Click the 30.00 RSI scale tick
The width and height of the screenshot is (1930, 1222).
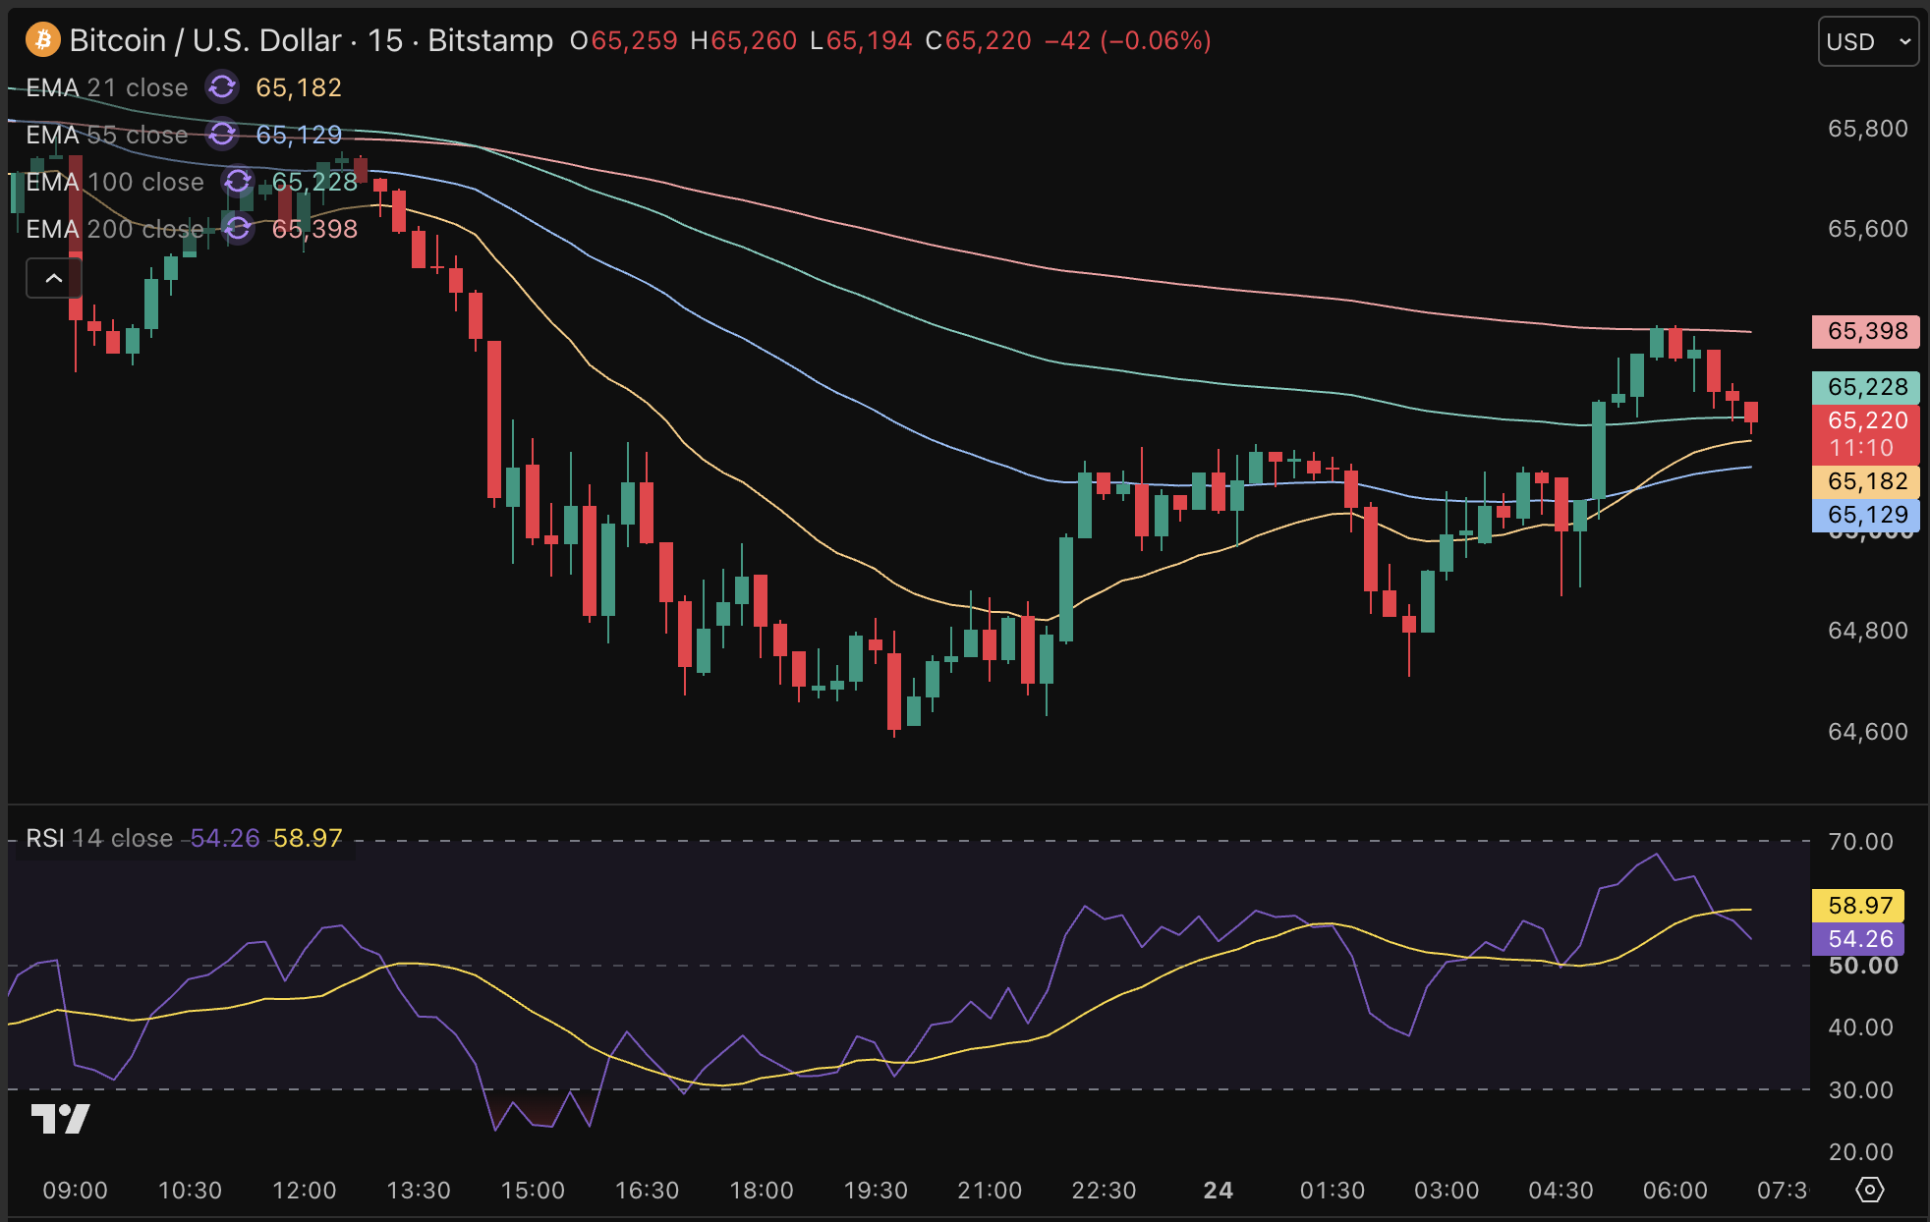pos(1860,1089)
